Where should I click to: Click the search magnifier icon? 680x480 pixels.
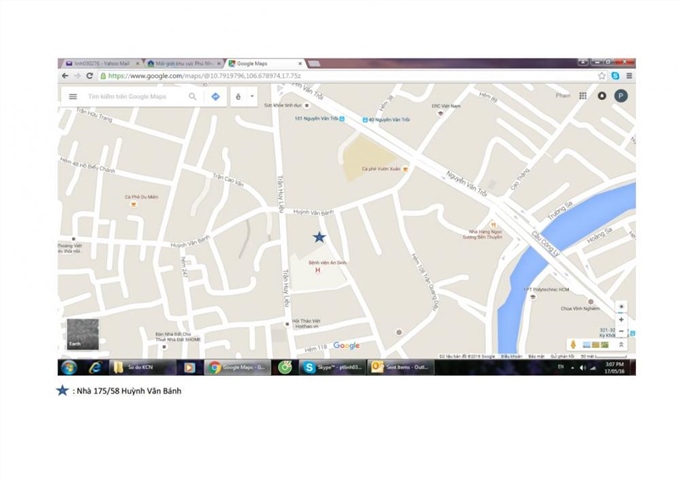coord(193,97)
